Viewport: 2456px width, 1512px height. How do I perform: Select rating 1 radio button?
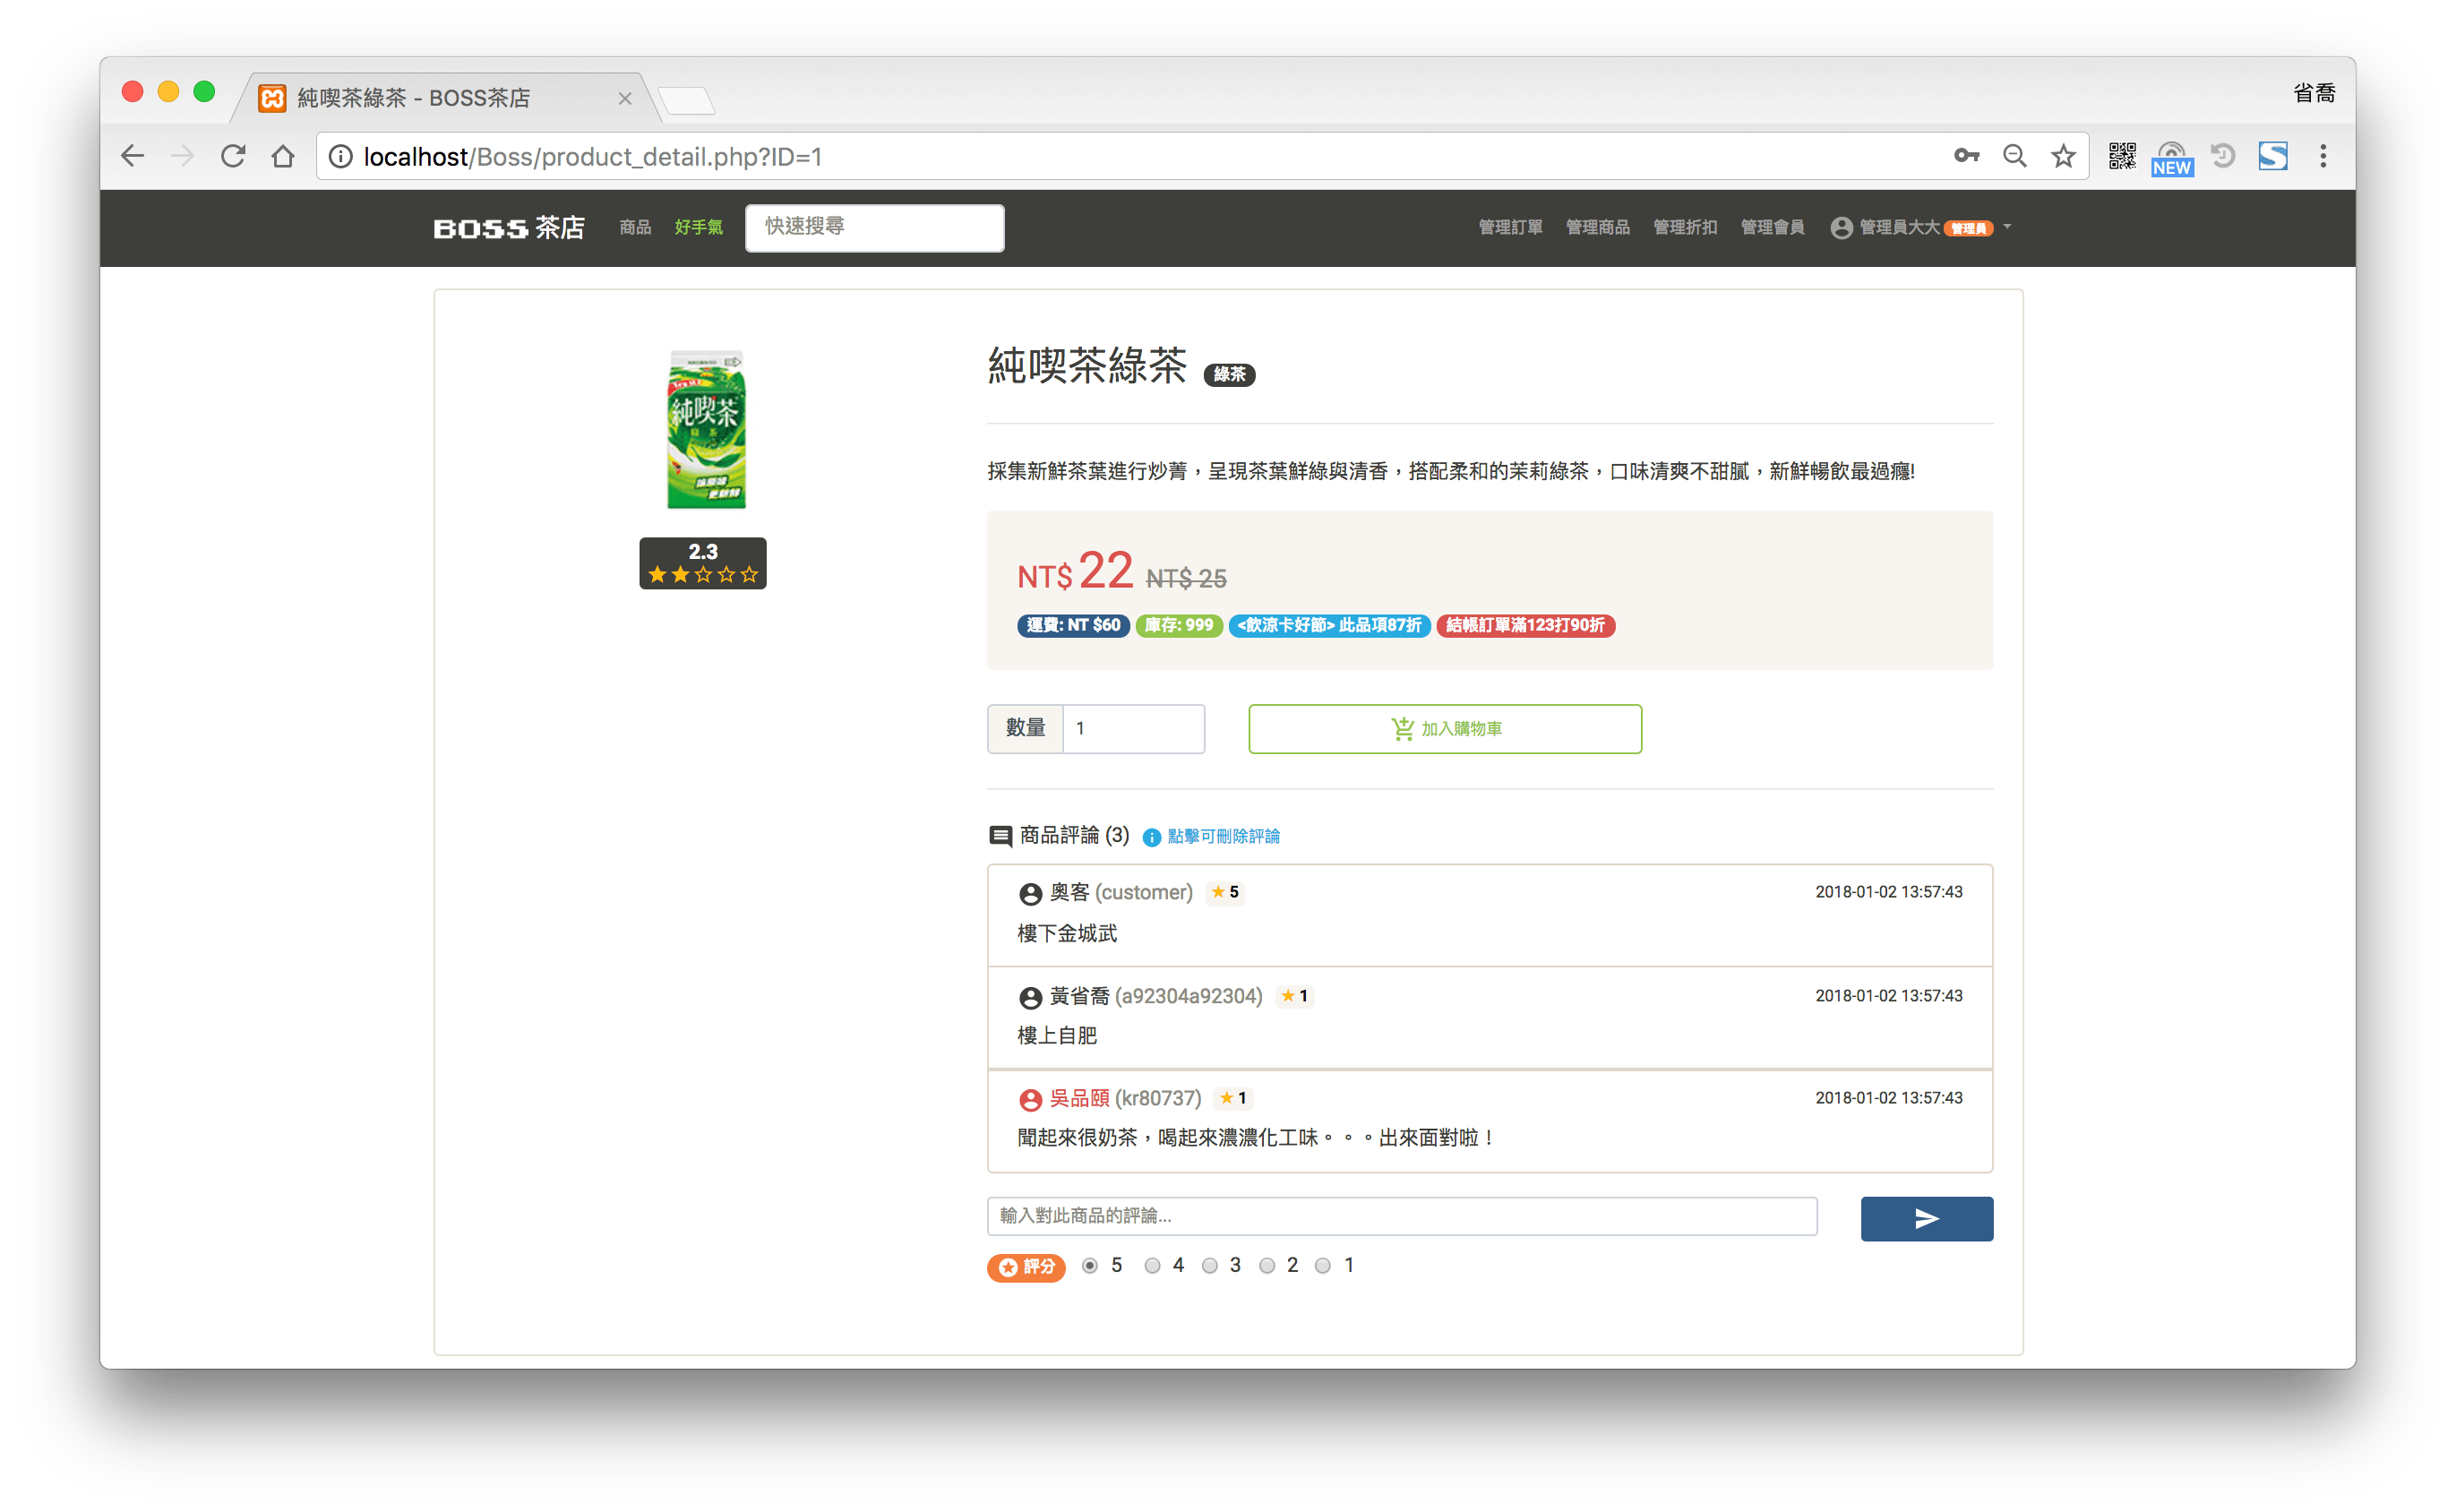(x=1323, y=1266)
